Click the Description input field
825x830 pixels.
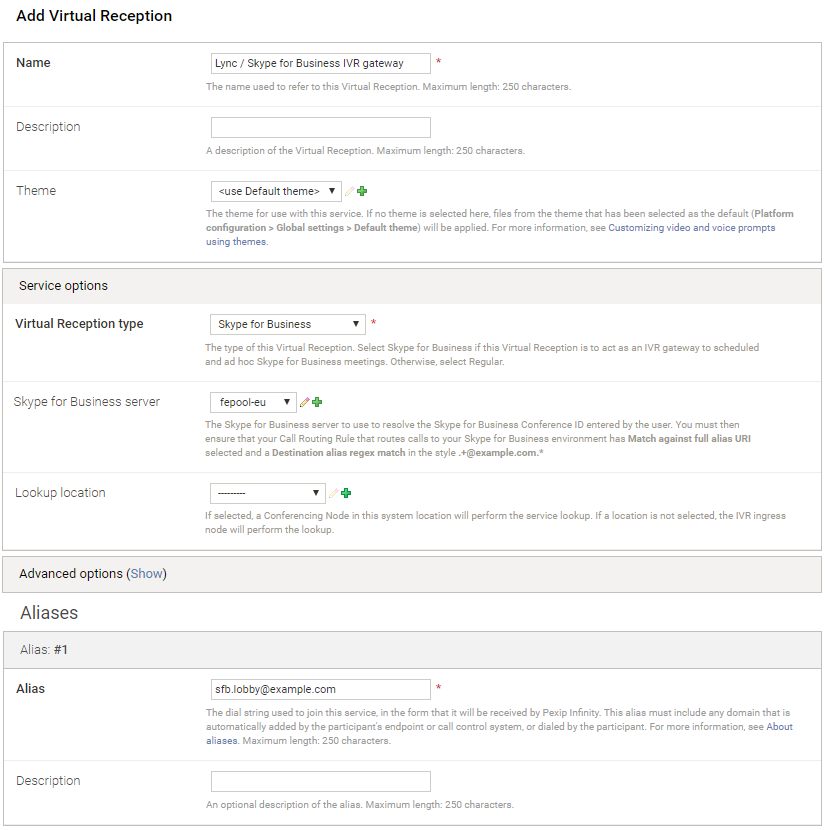(x=320, y=127)
